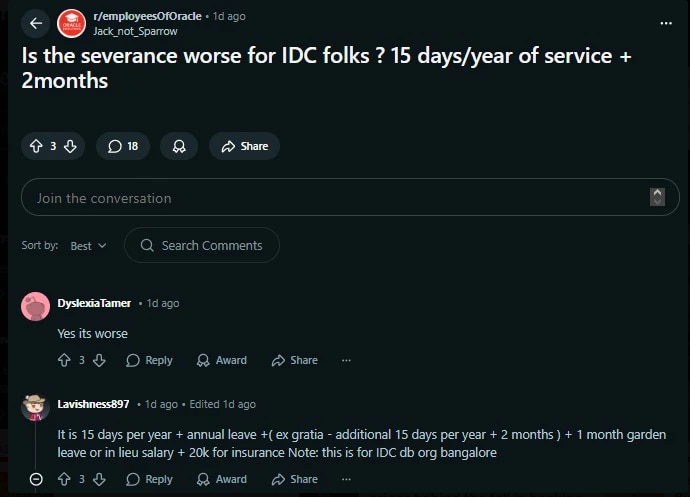Click the Join the conversation field
Screen dimensions: 690x497
click(330, 198)
